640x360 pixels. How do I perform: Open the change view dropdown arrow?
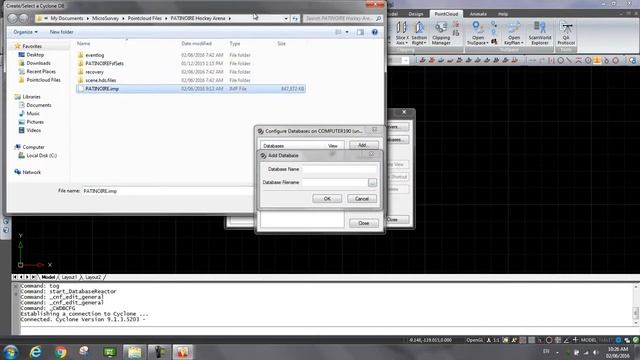tap(347, 32)
